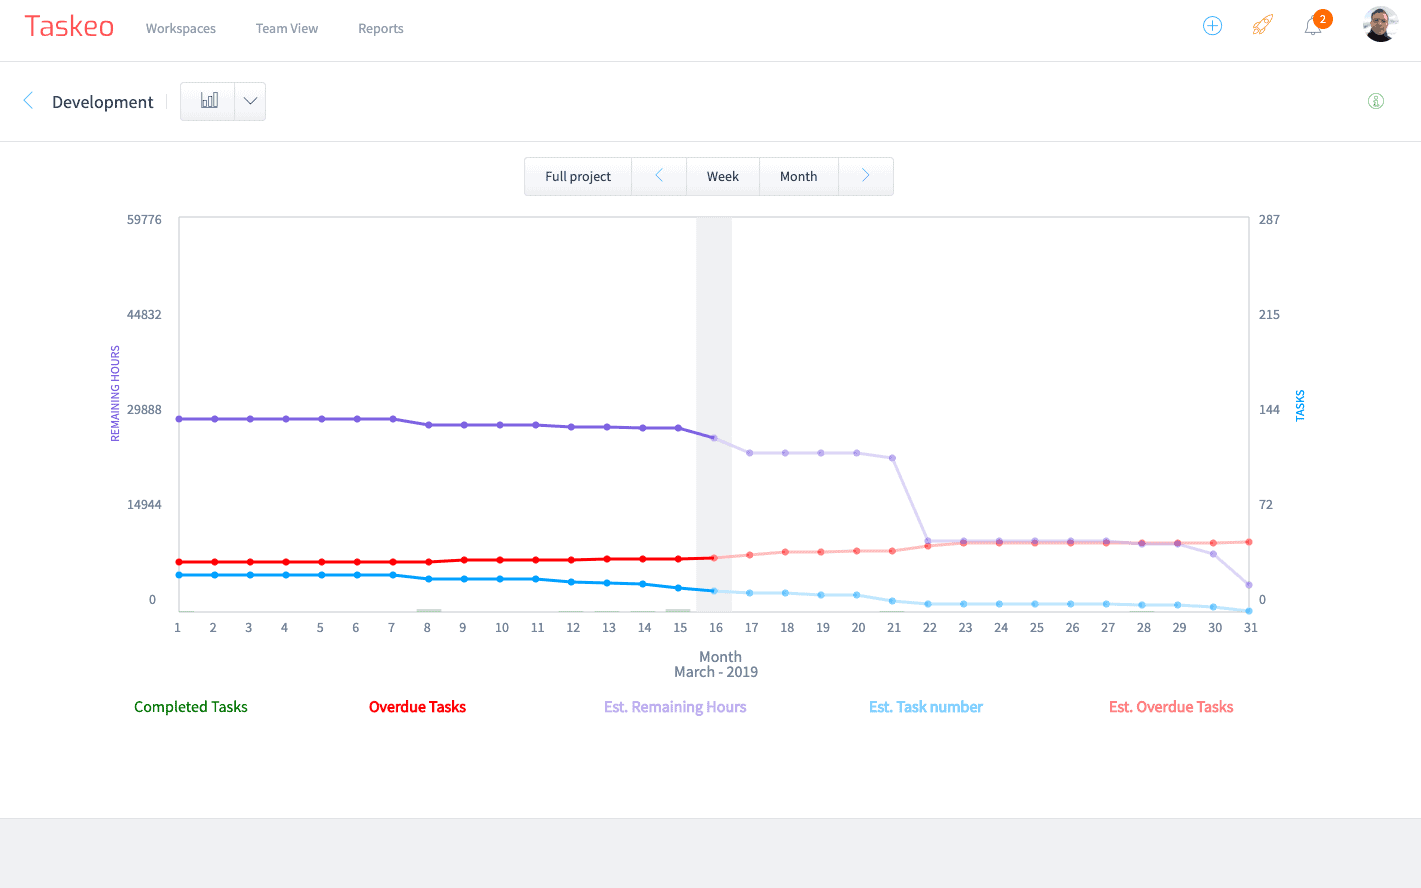This screenshot has height=888, width=1421.
Task: Click the Taskeo logo
Action: click(69, 27)
